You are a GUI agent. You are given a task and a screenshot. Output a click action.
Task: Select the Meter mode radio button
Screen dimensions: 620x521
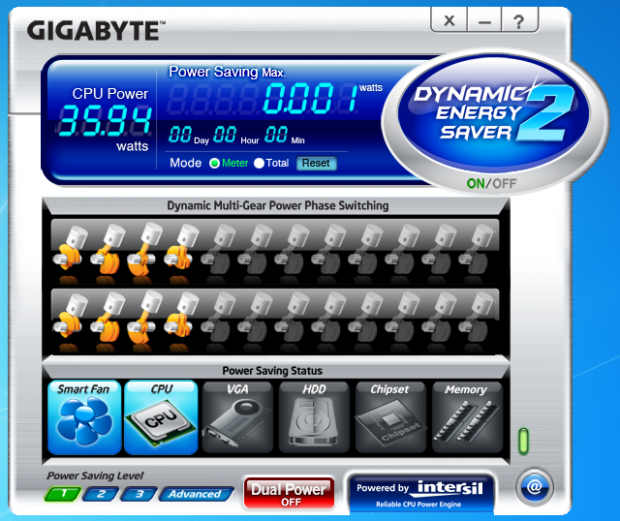pyautogui.click(x=214, y=163)
